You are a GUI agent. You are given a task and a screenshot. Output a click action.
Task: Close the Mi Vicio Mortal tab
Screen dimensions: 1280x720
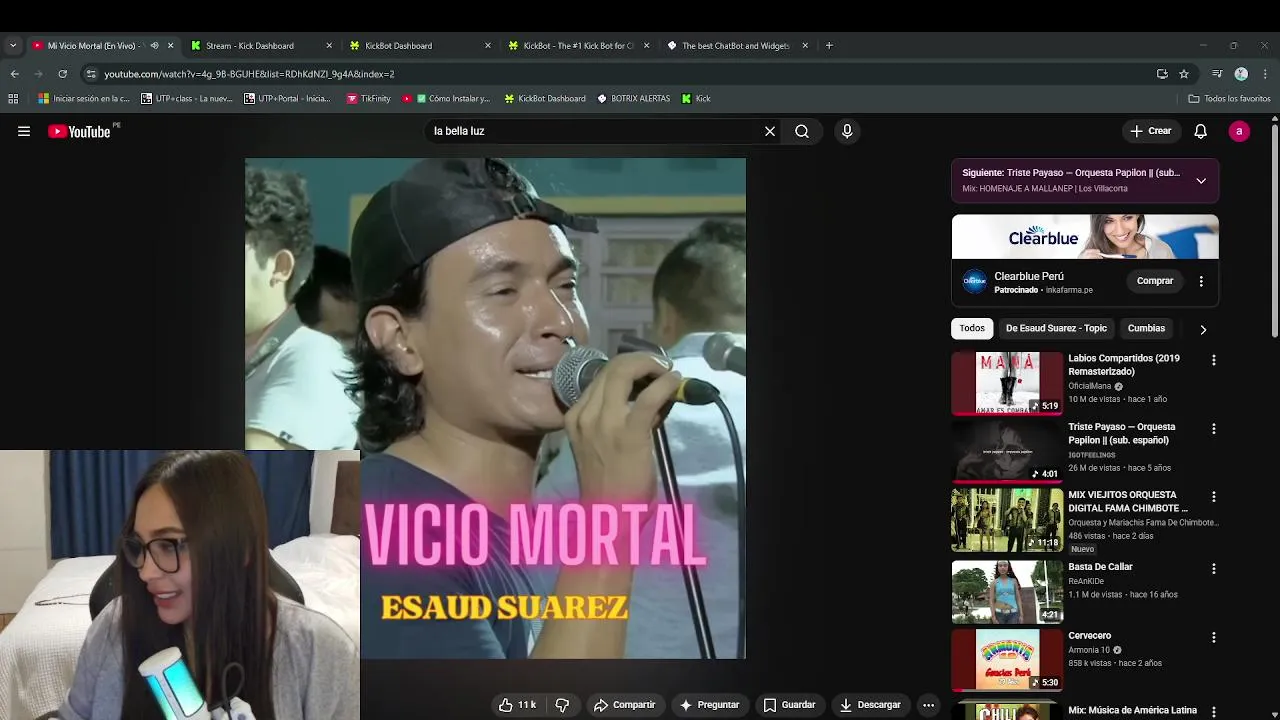[x=170, y=46]
